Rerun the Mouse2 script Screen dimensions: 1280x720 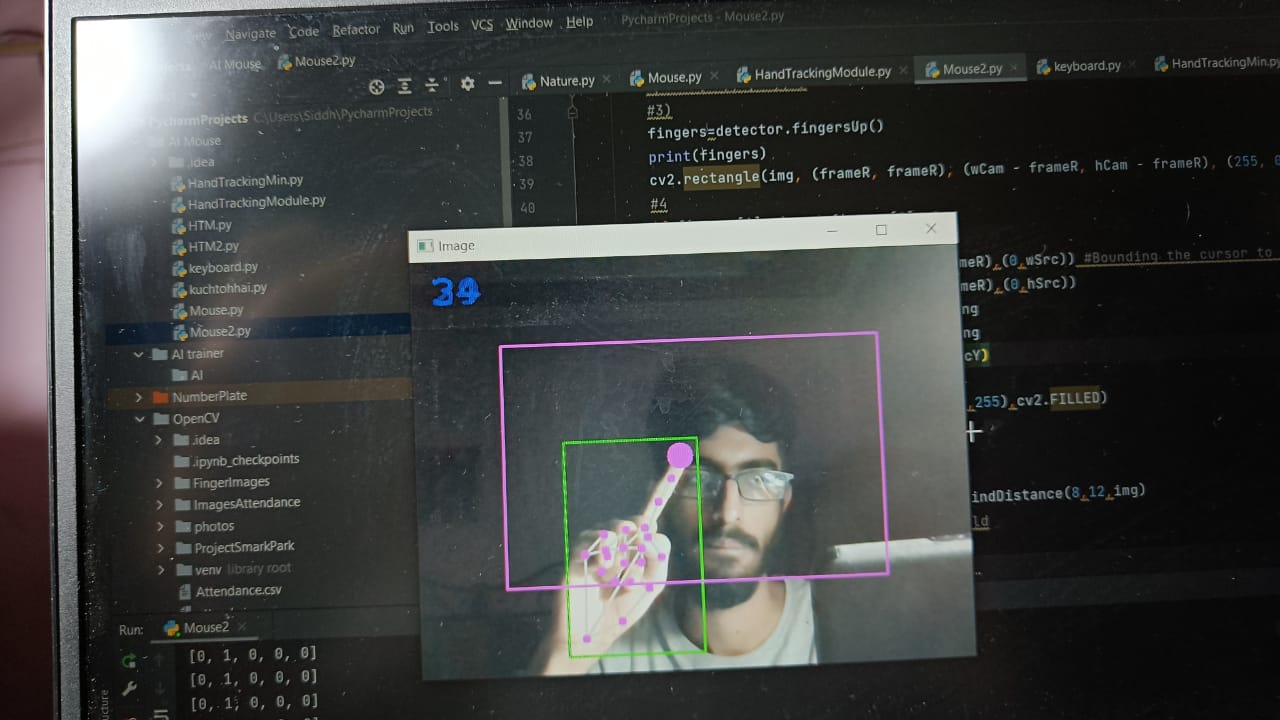130,661
